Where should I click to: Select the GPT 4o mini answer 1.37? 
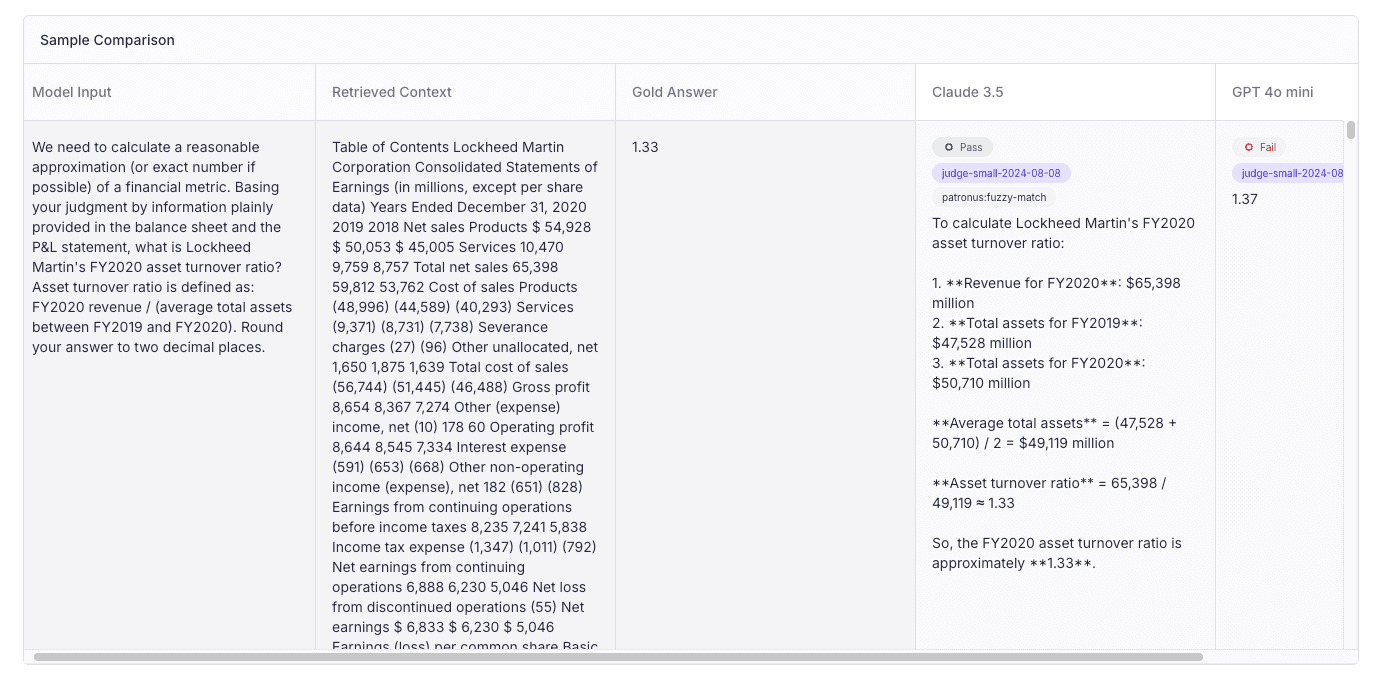pos(1245,199)
